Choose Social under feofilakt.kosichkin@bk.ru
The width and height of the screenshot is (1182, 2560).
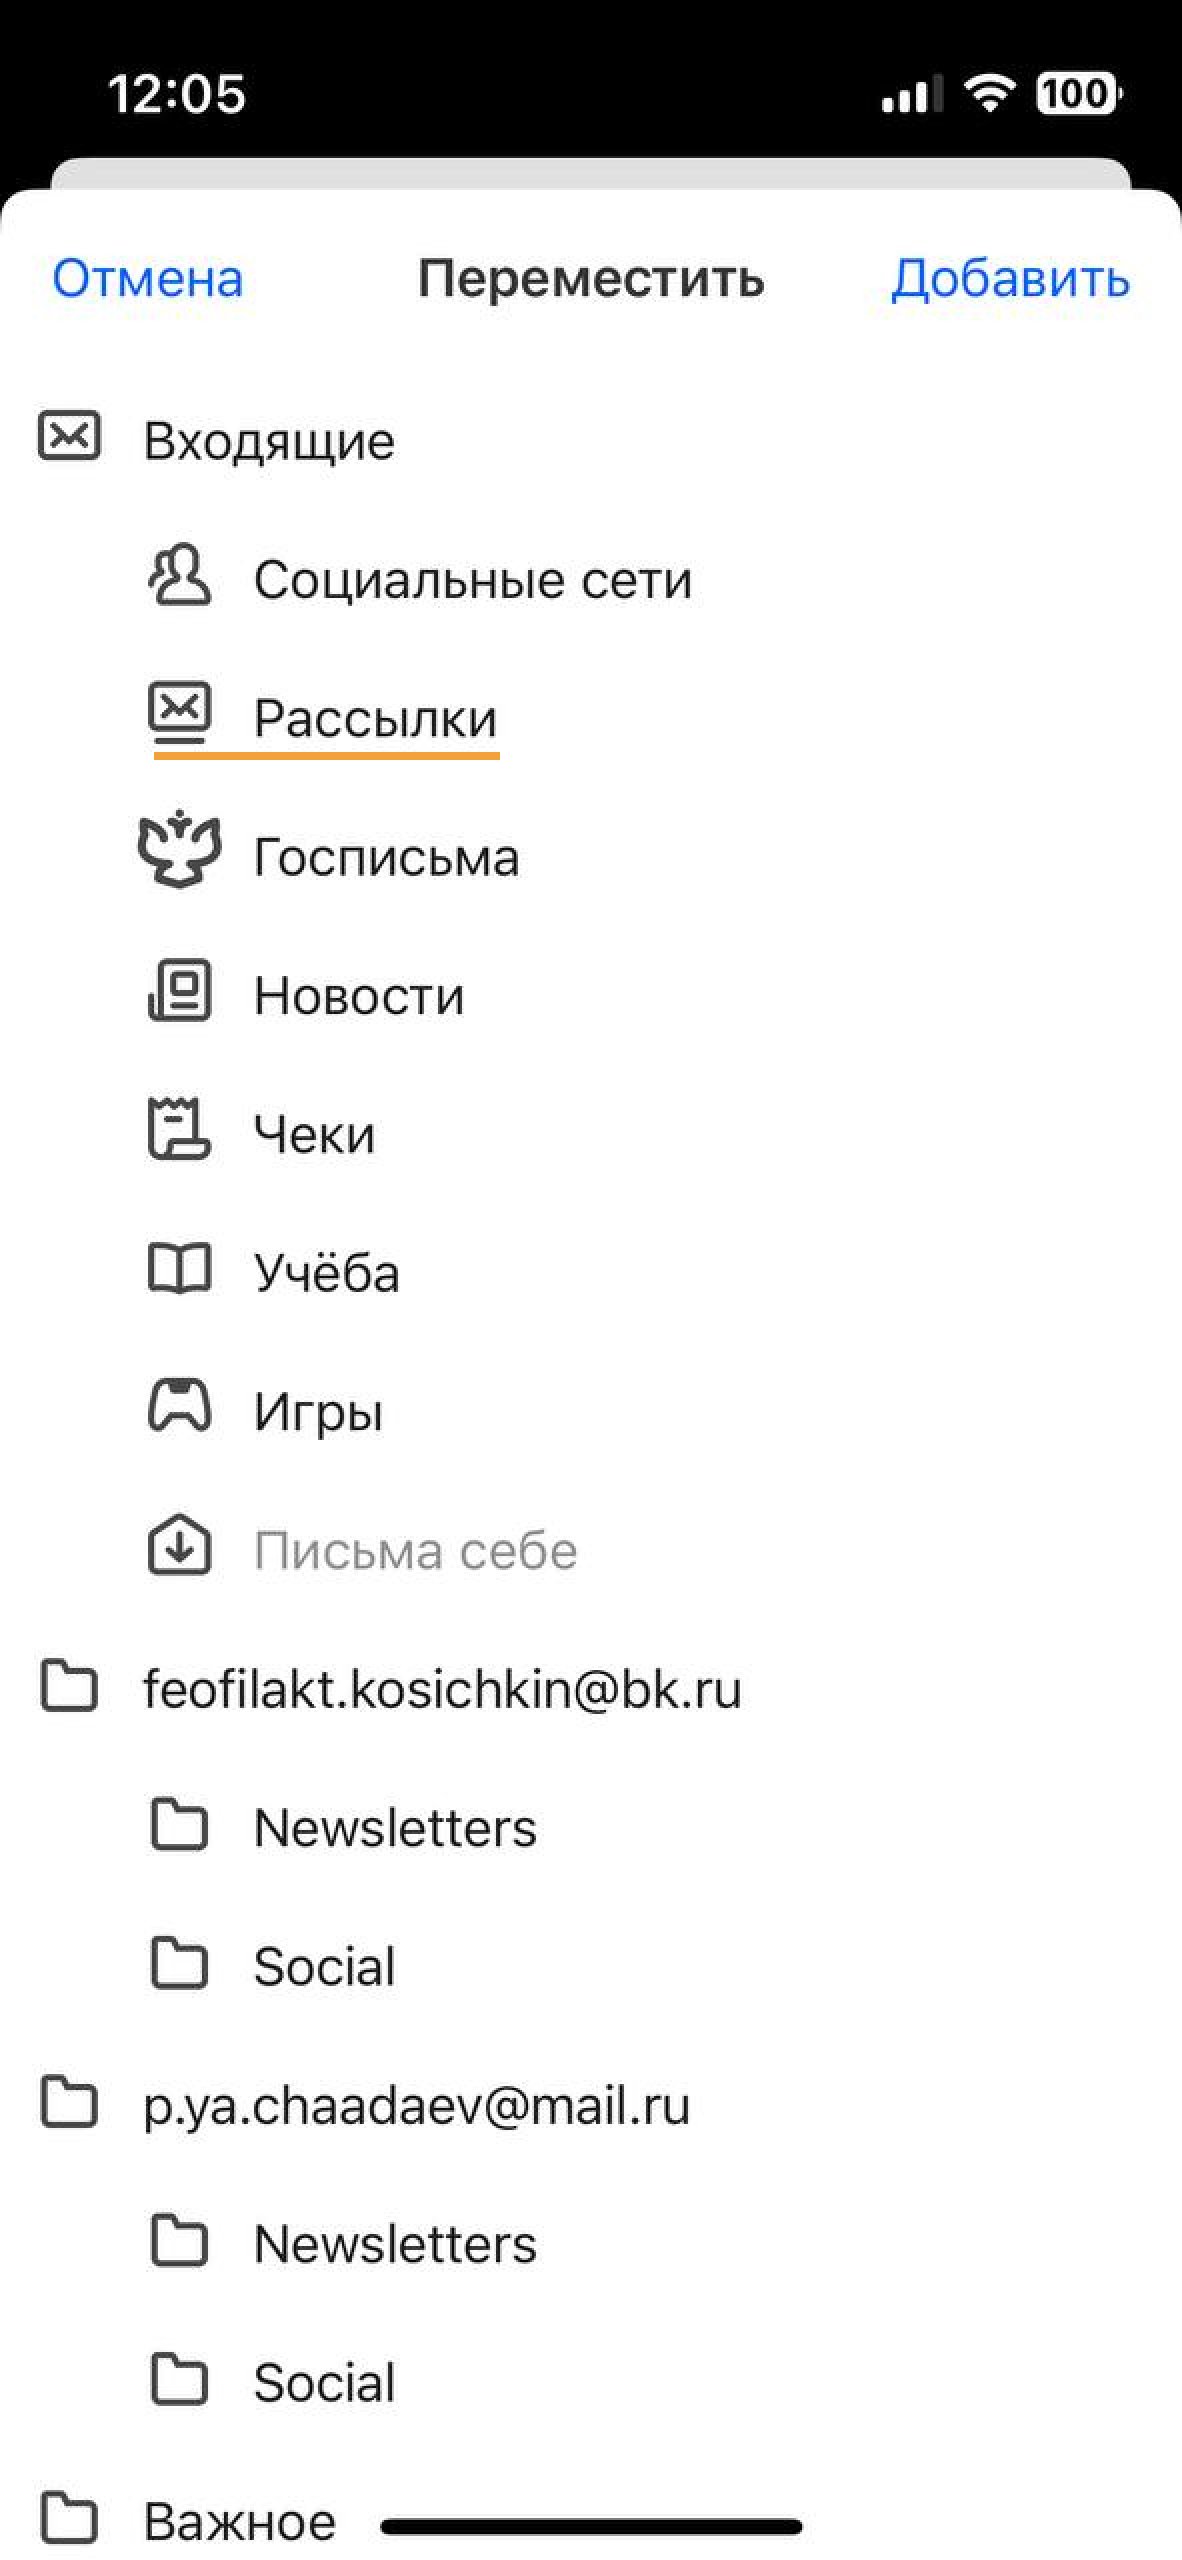591,1965
